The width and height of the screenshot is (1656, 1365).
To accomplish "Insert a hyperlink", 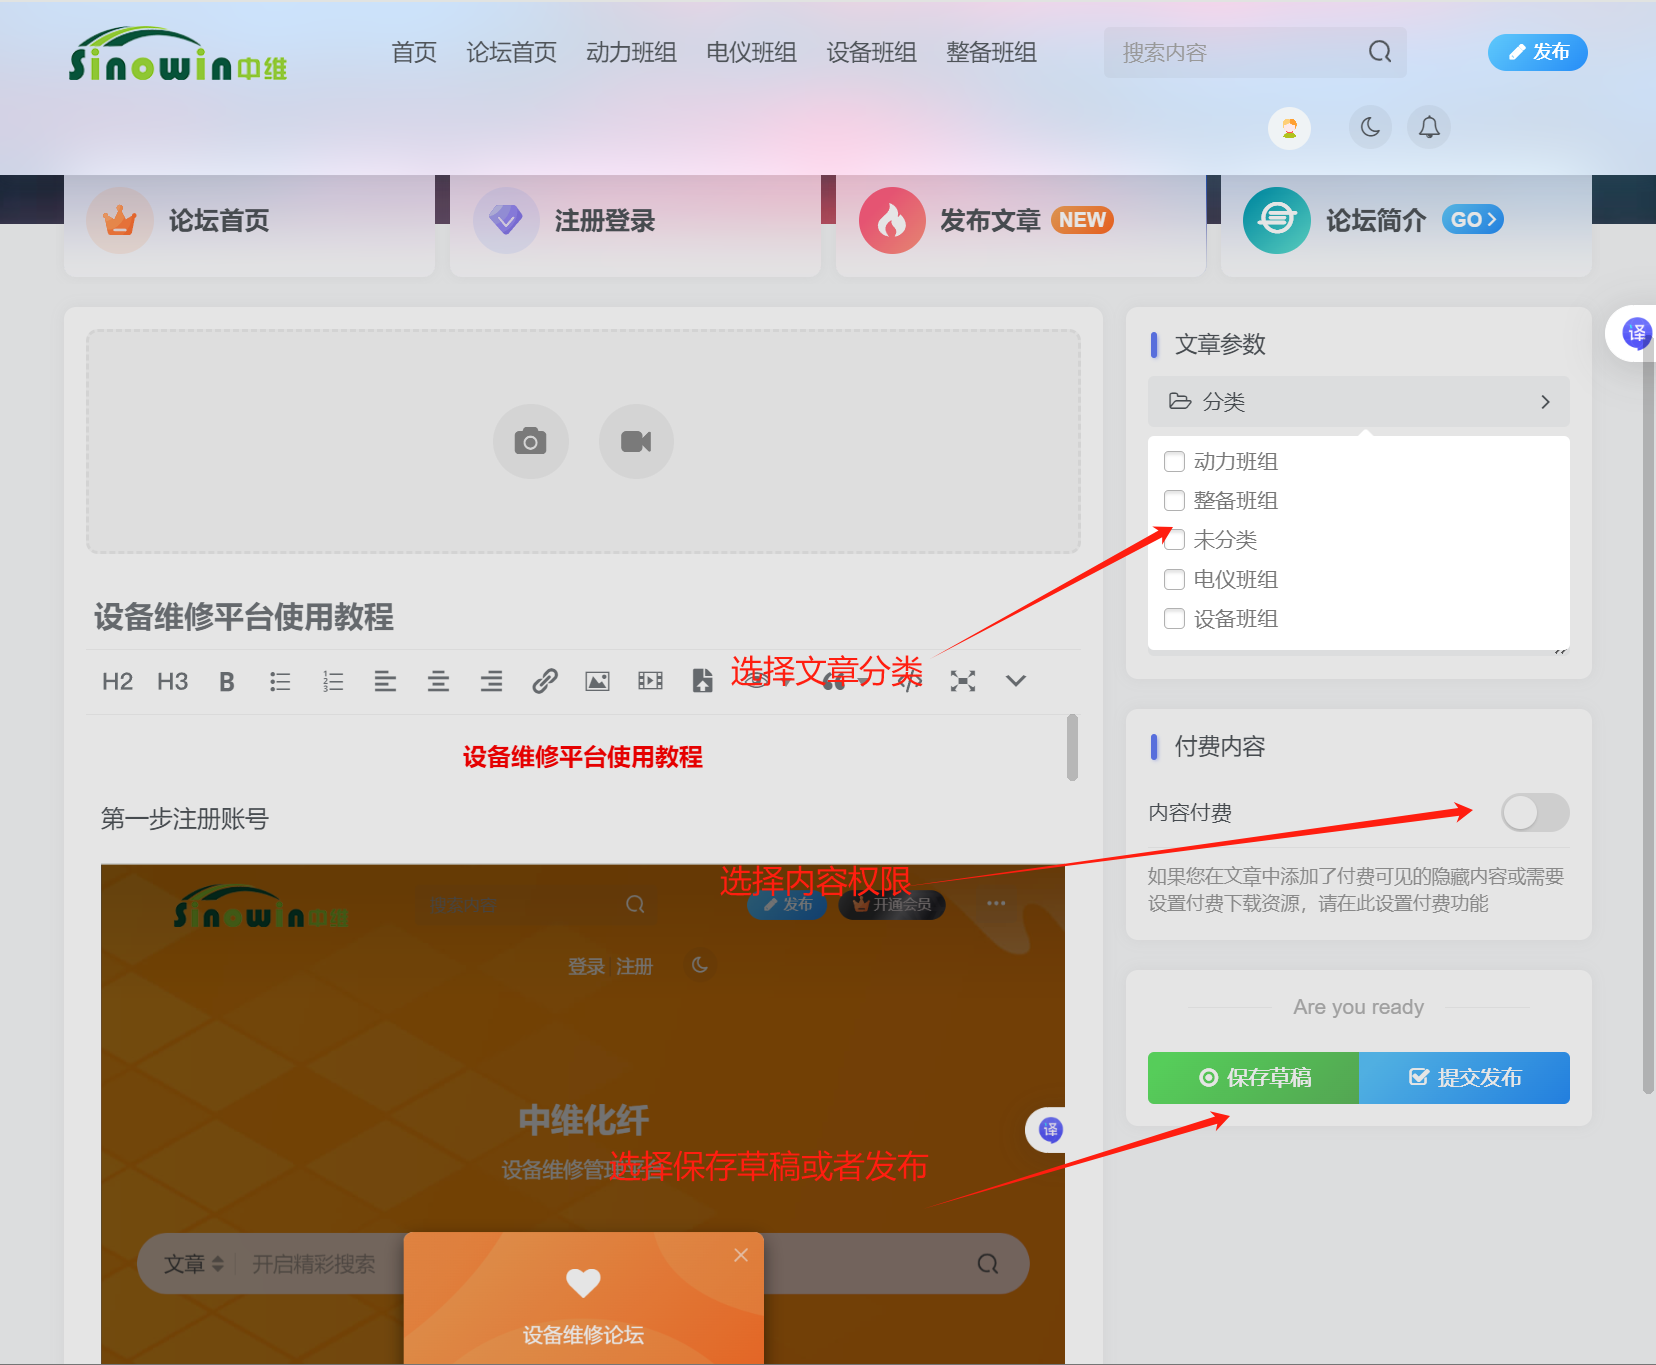I will click(544, 682).
